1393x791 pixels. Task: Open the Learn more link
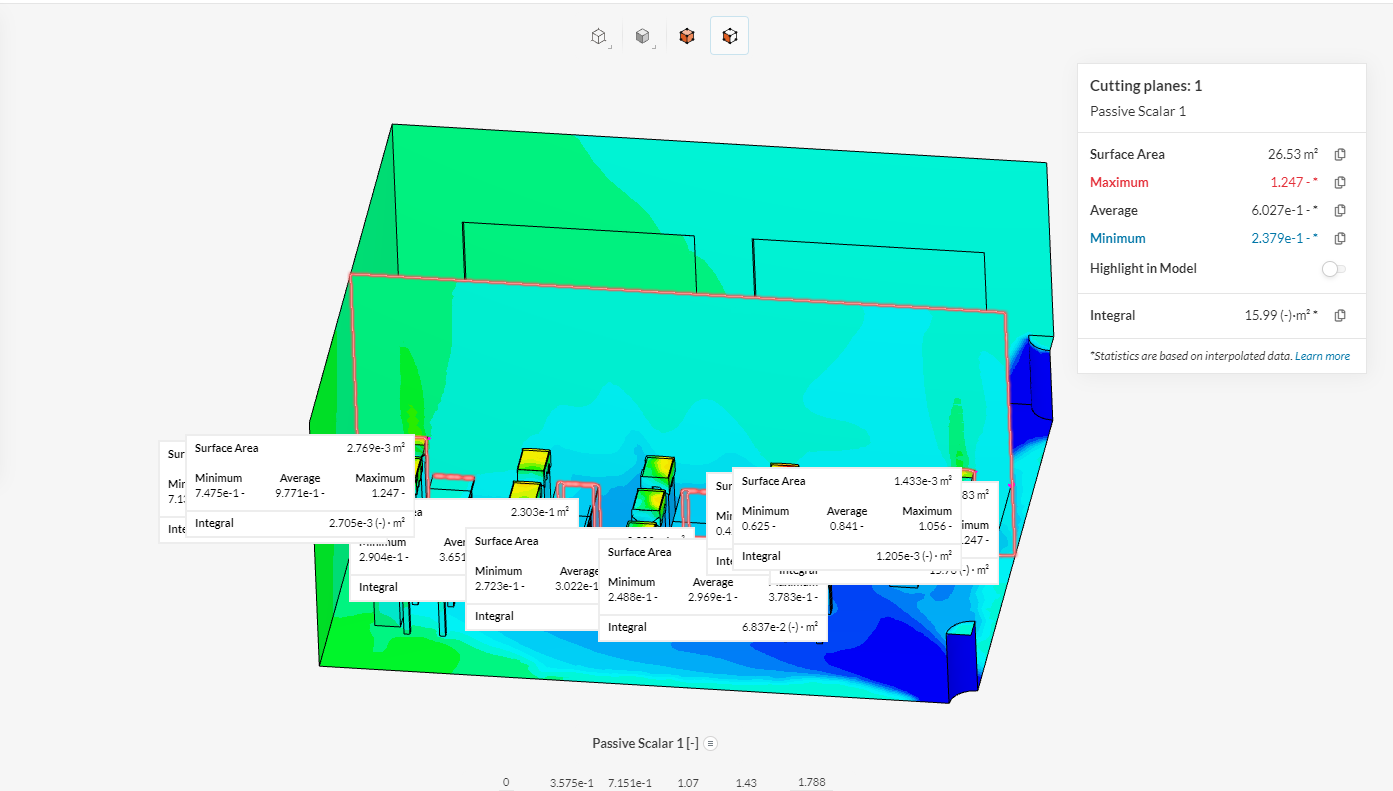pyautogui.click(x=1322, y=356)
